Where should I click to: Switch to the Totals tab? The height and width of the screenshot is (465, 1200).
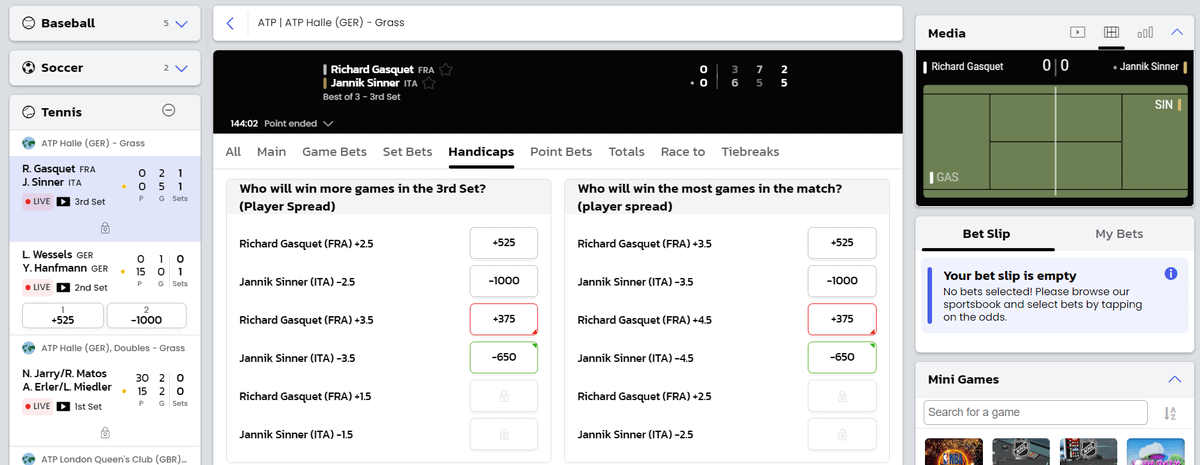[x=626, y=152]
